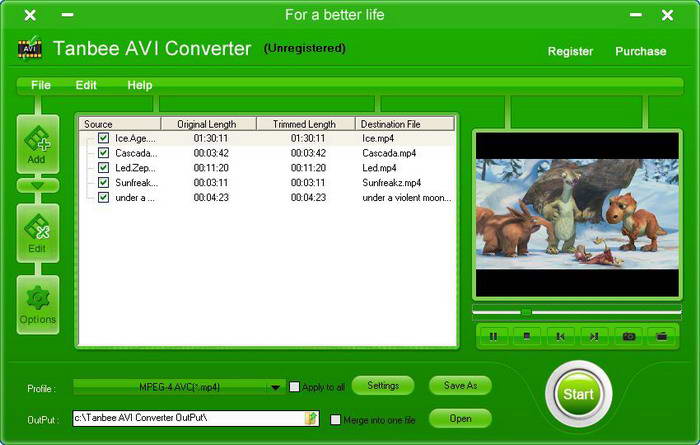700x445 pixels.
Task: Open the Edit menu in menu bar
Action: click(x=86, y=85)
